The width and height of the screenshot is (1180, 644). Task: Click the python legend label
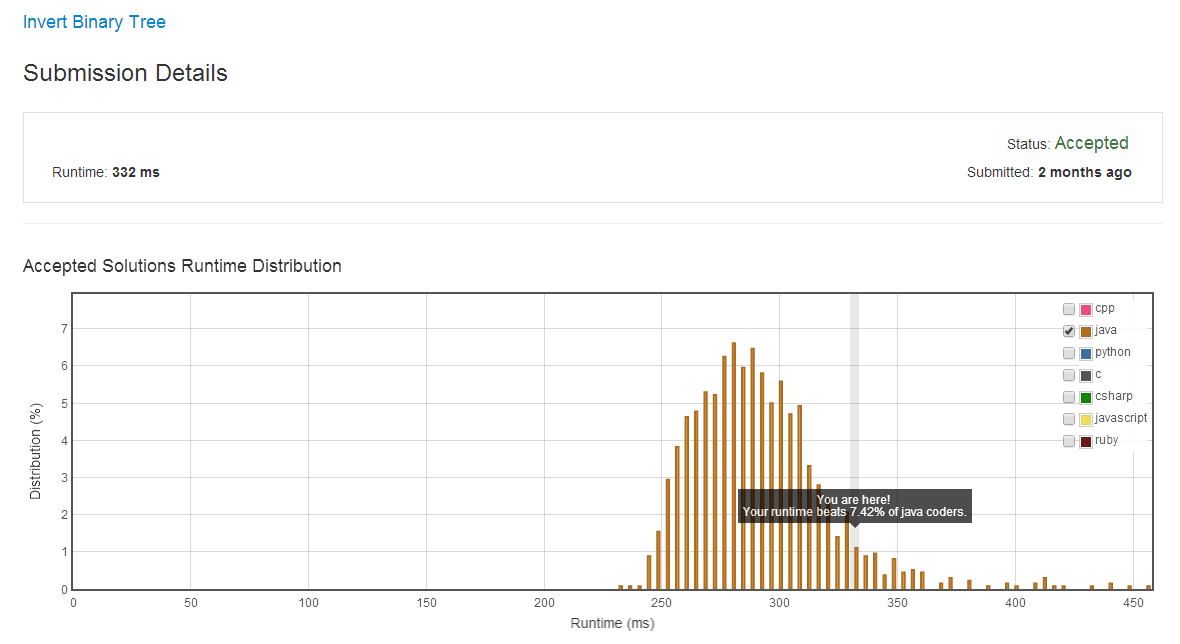(x=1112, y=352)
